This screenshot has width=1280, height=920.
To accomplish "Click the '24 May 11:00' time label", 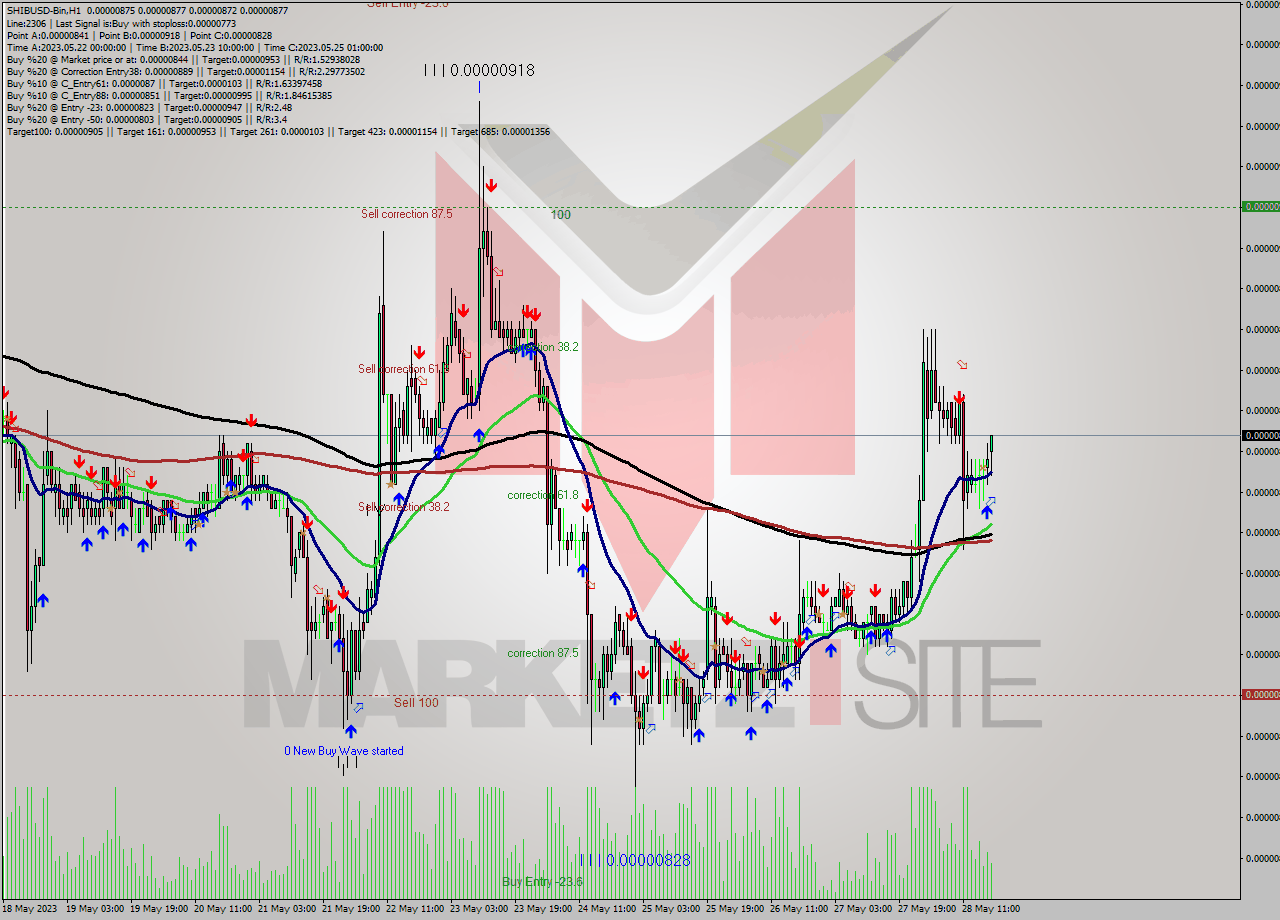I will tap(607, 909).
